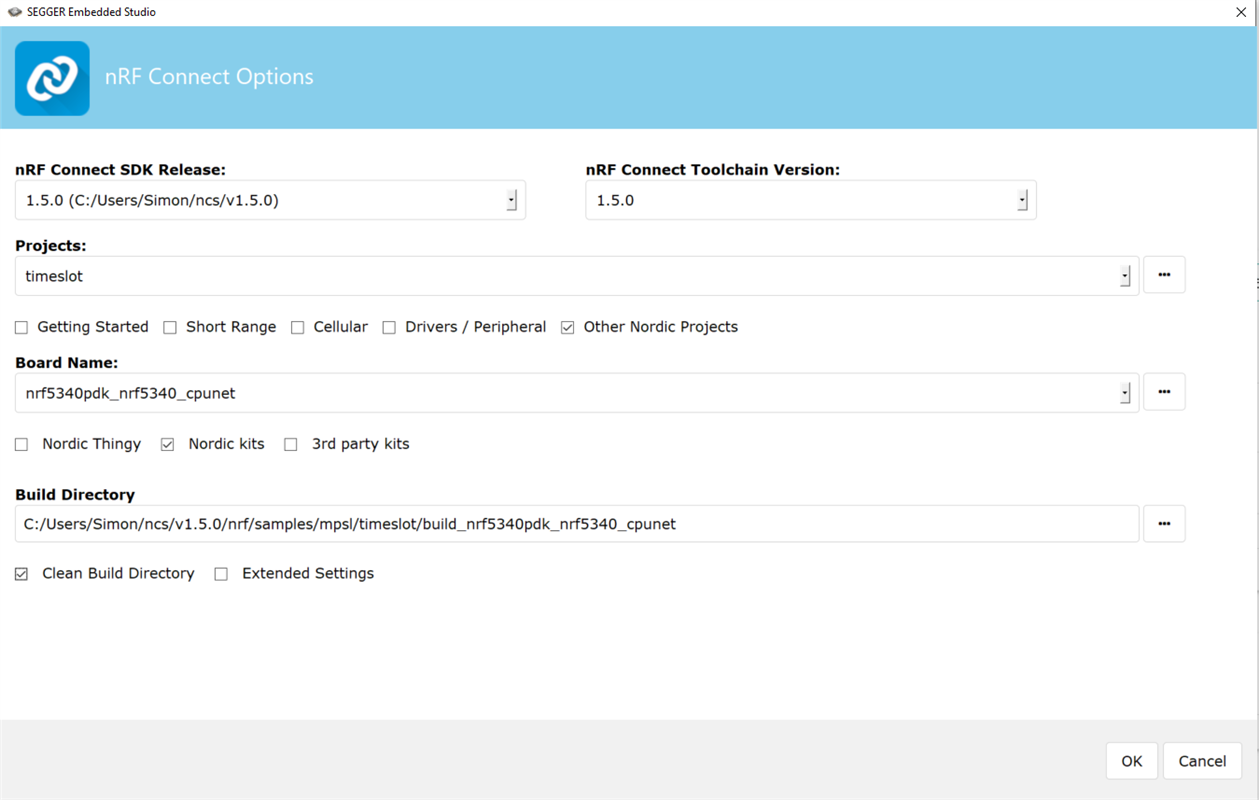Check the Nordic Thingy checkbox
1259x800 pixels.
click(x=21, y=443)
